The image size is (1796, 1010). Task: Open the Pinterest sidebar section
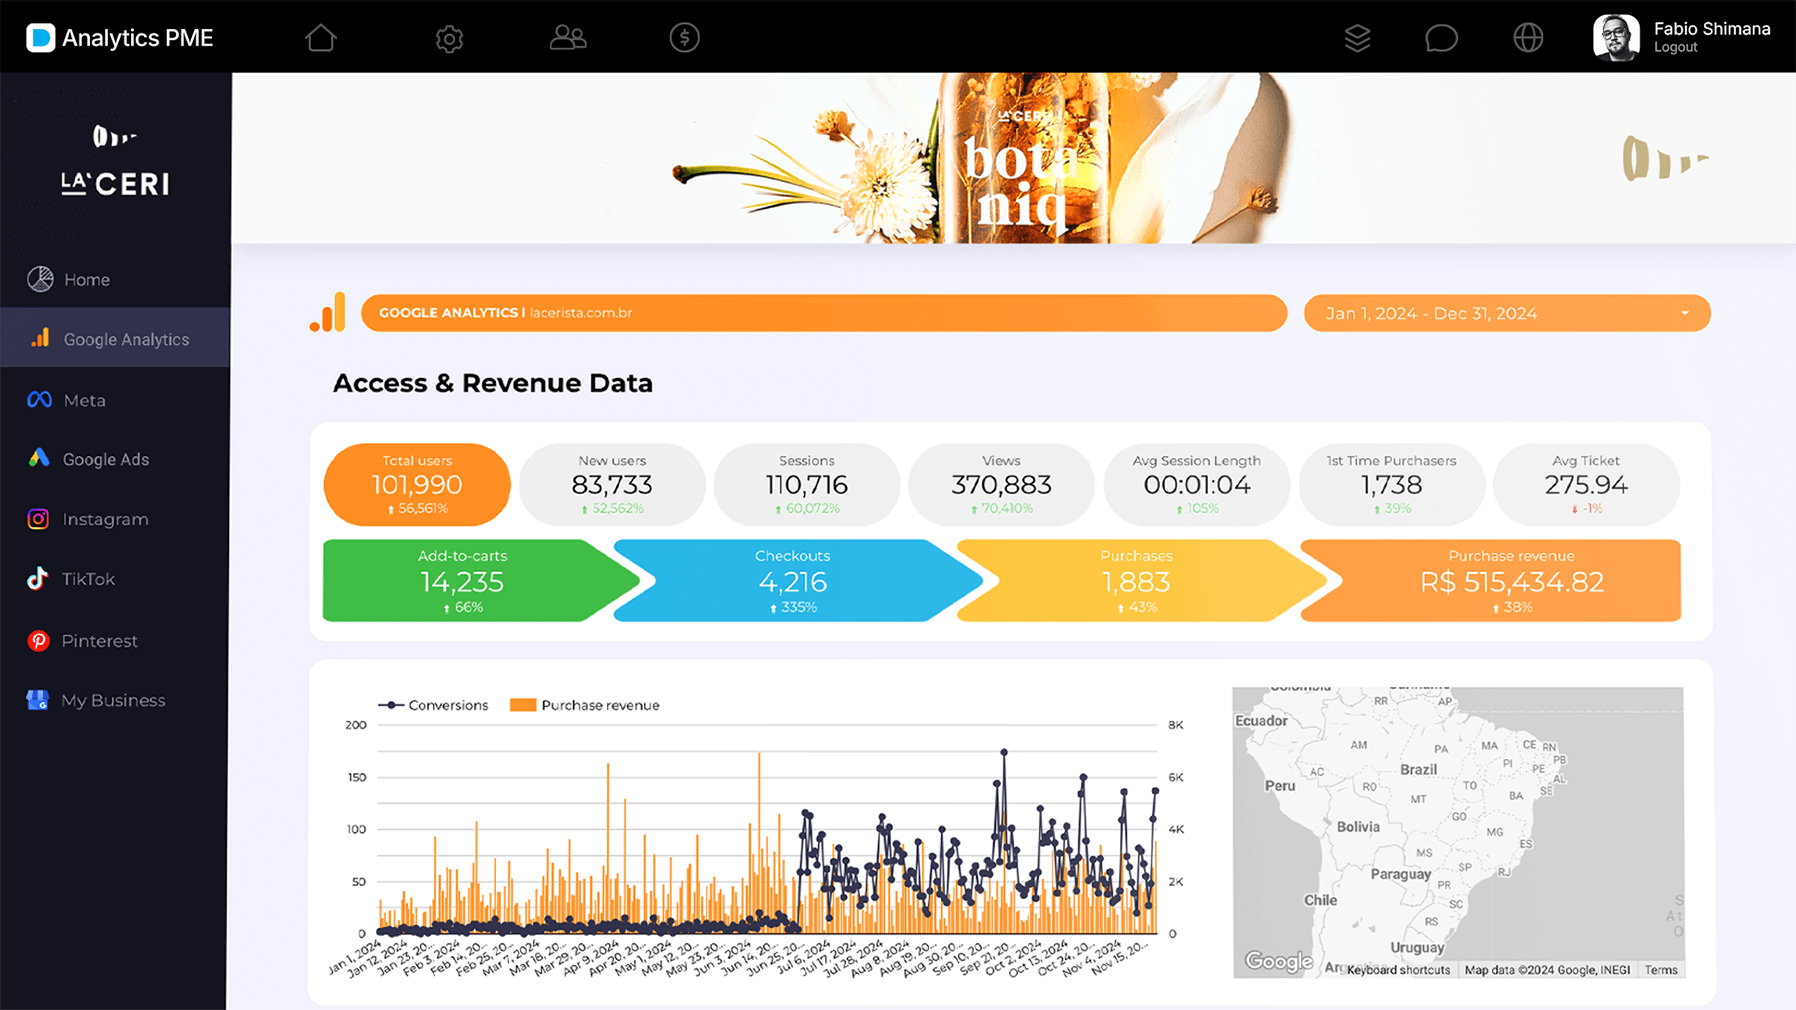99,641
